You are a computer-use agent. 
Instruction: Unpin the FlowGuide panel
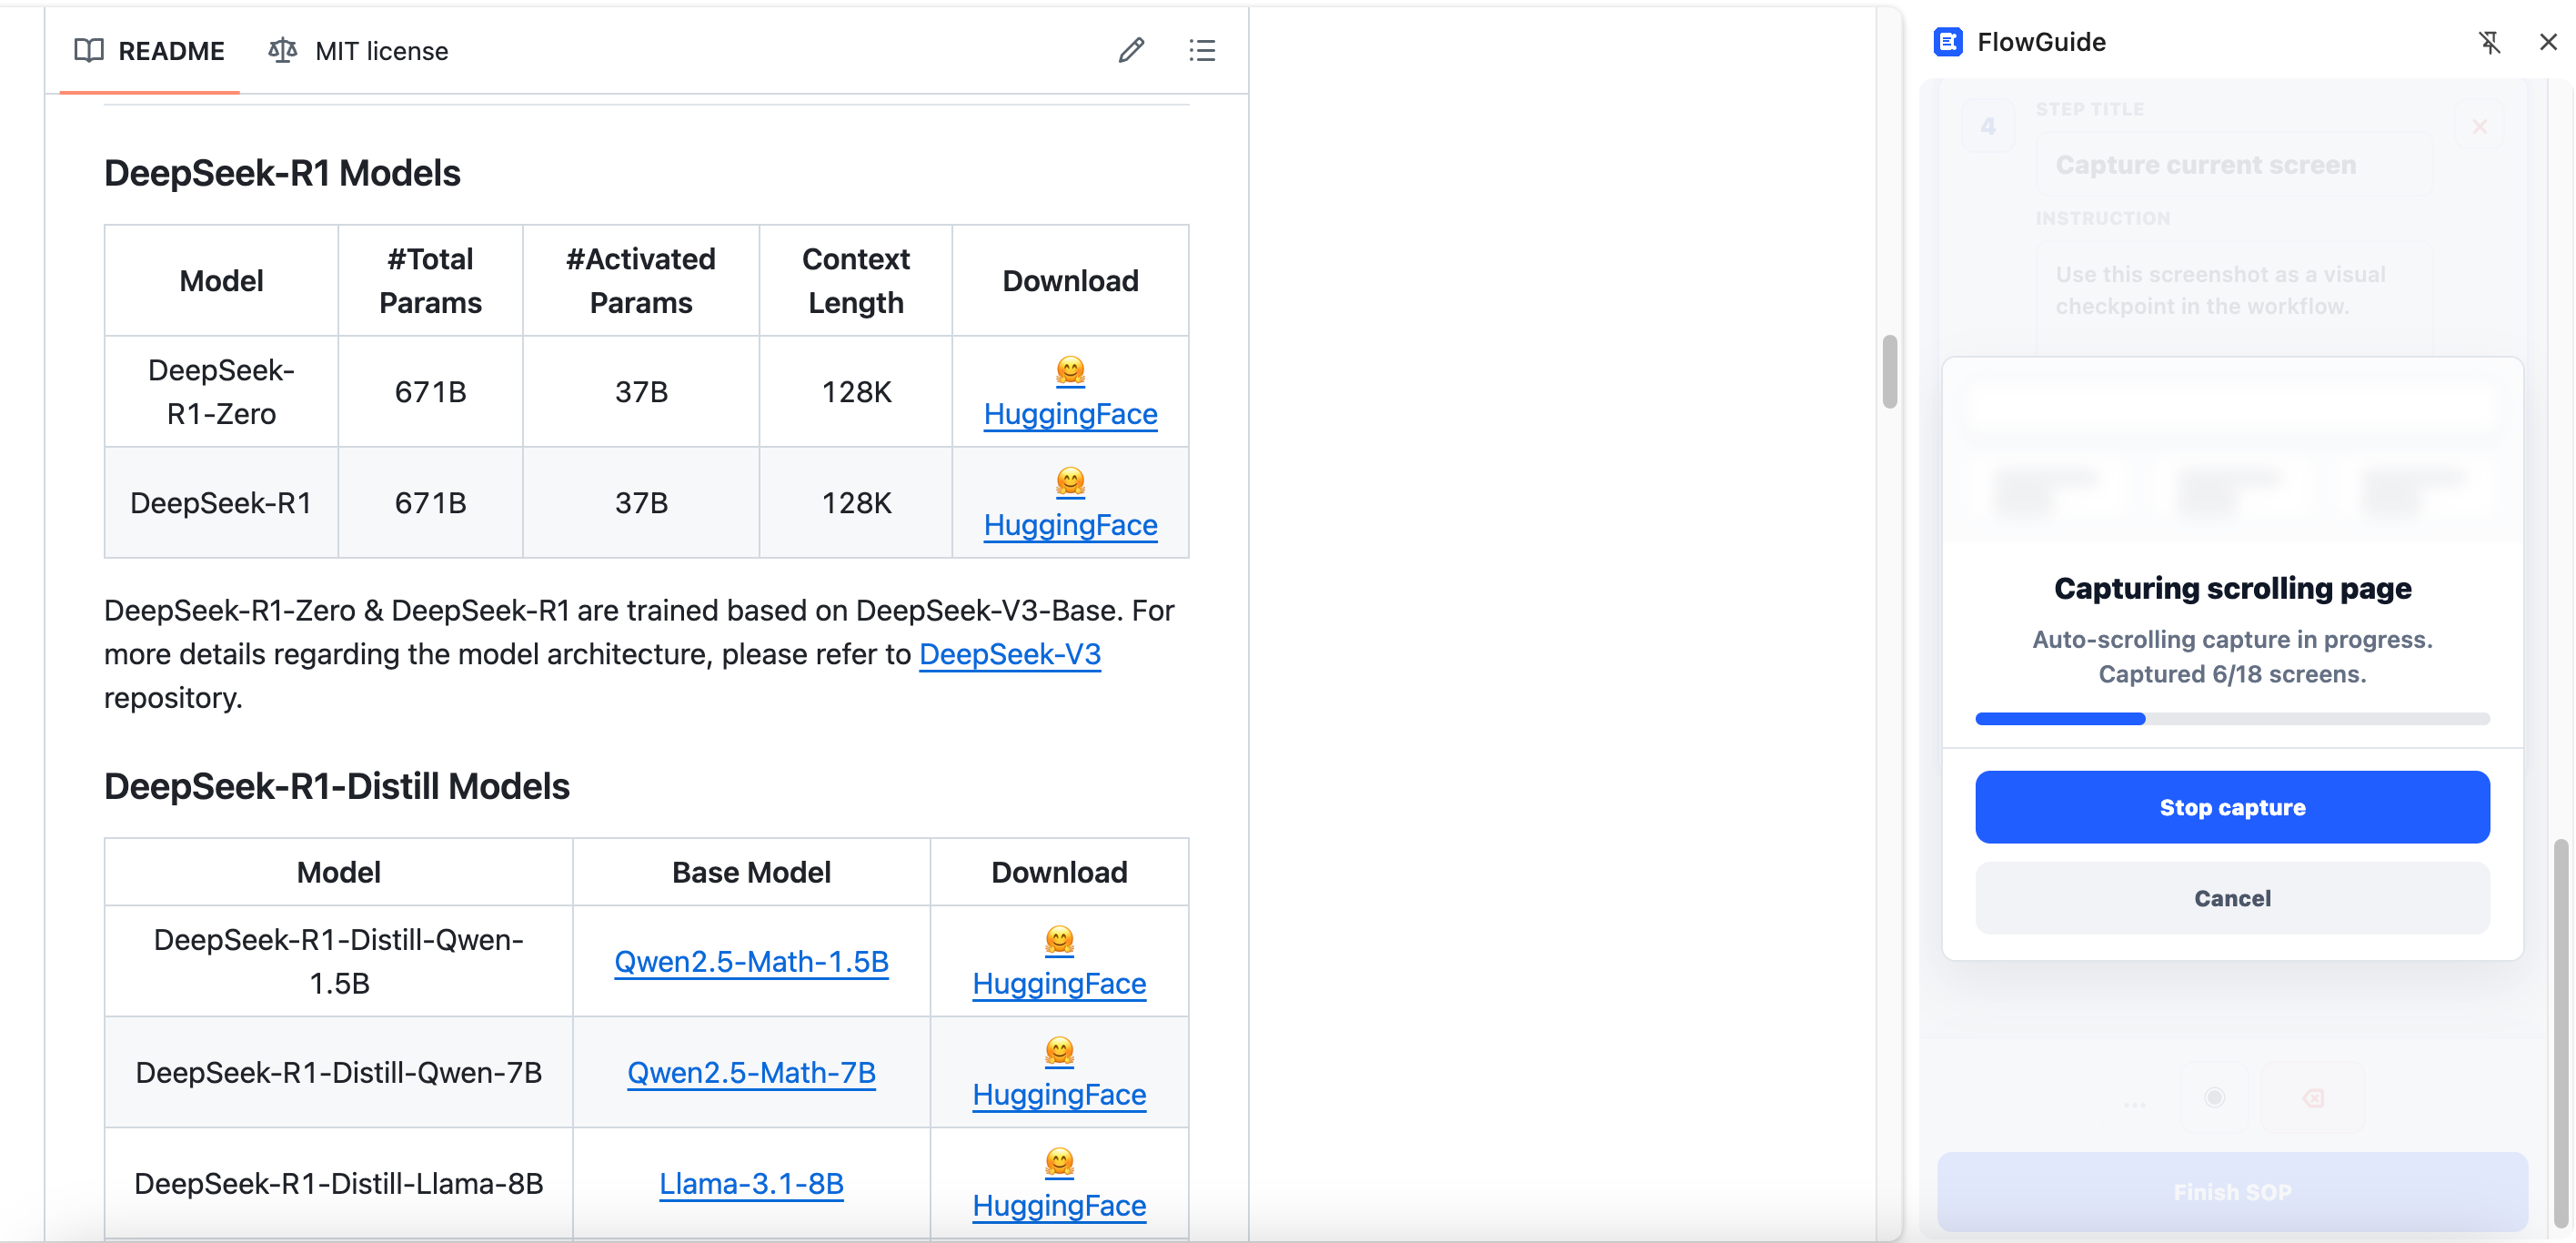[x=2489, y=42]
